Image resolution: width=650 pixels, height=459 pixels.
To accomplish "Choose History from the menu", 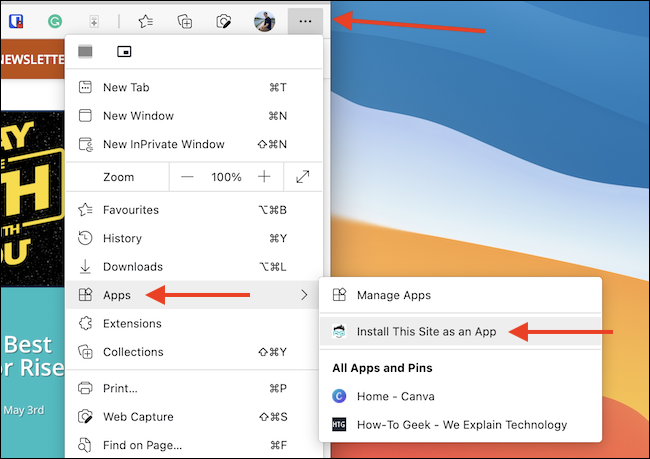I will [x=122, y=238].
